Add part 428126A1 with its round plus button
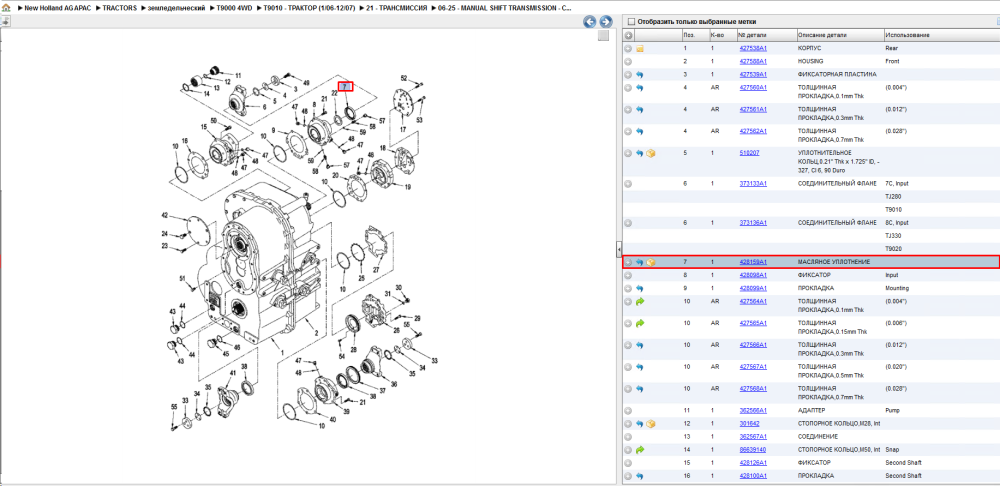 point(628,462)
